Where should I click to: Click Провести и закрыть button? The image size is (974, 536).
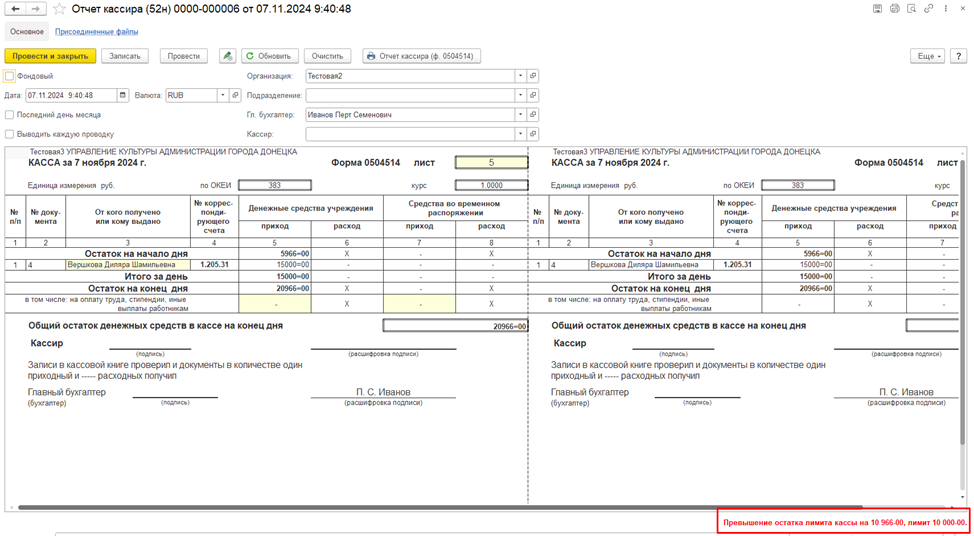[50, 56]
